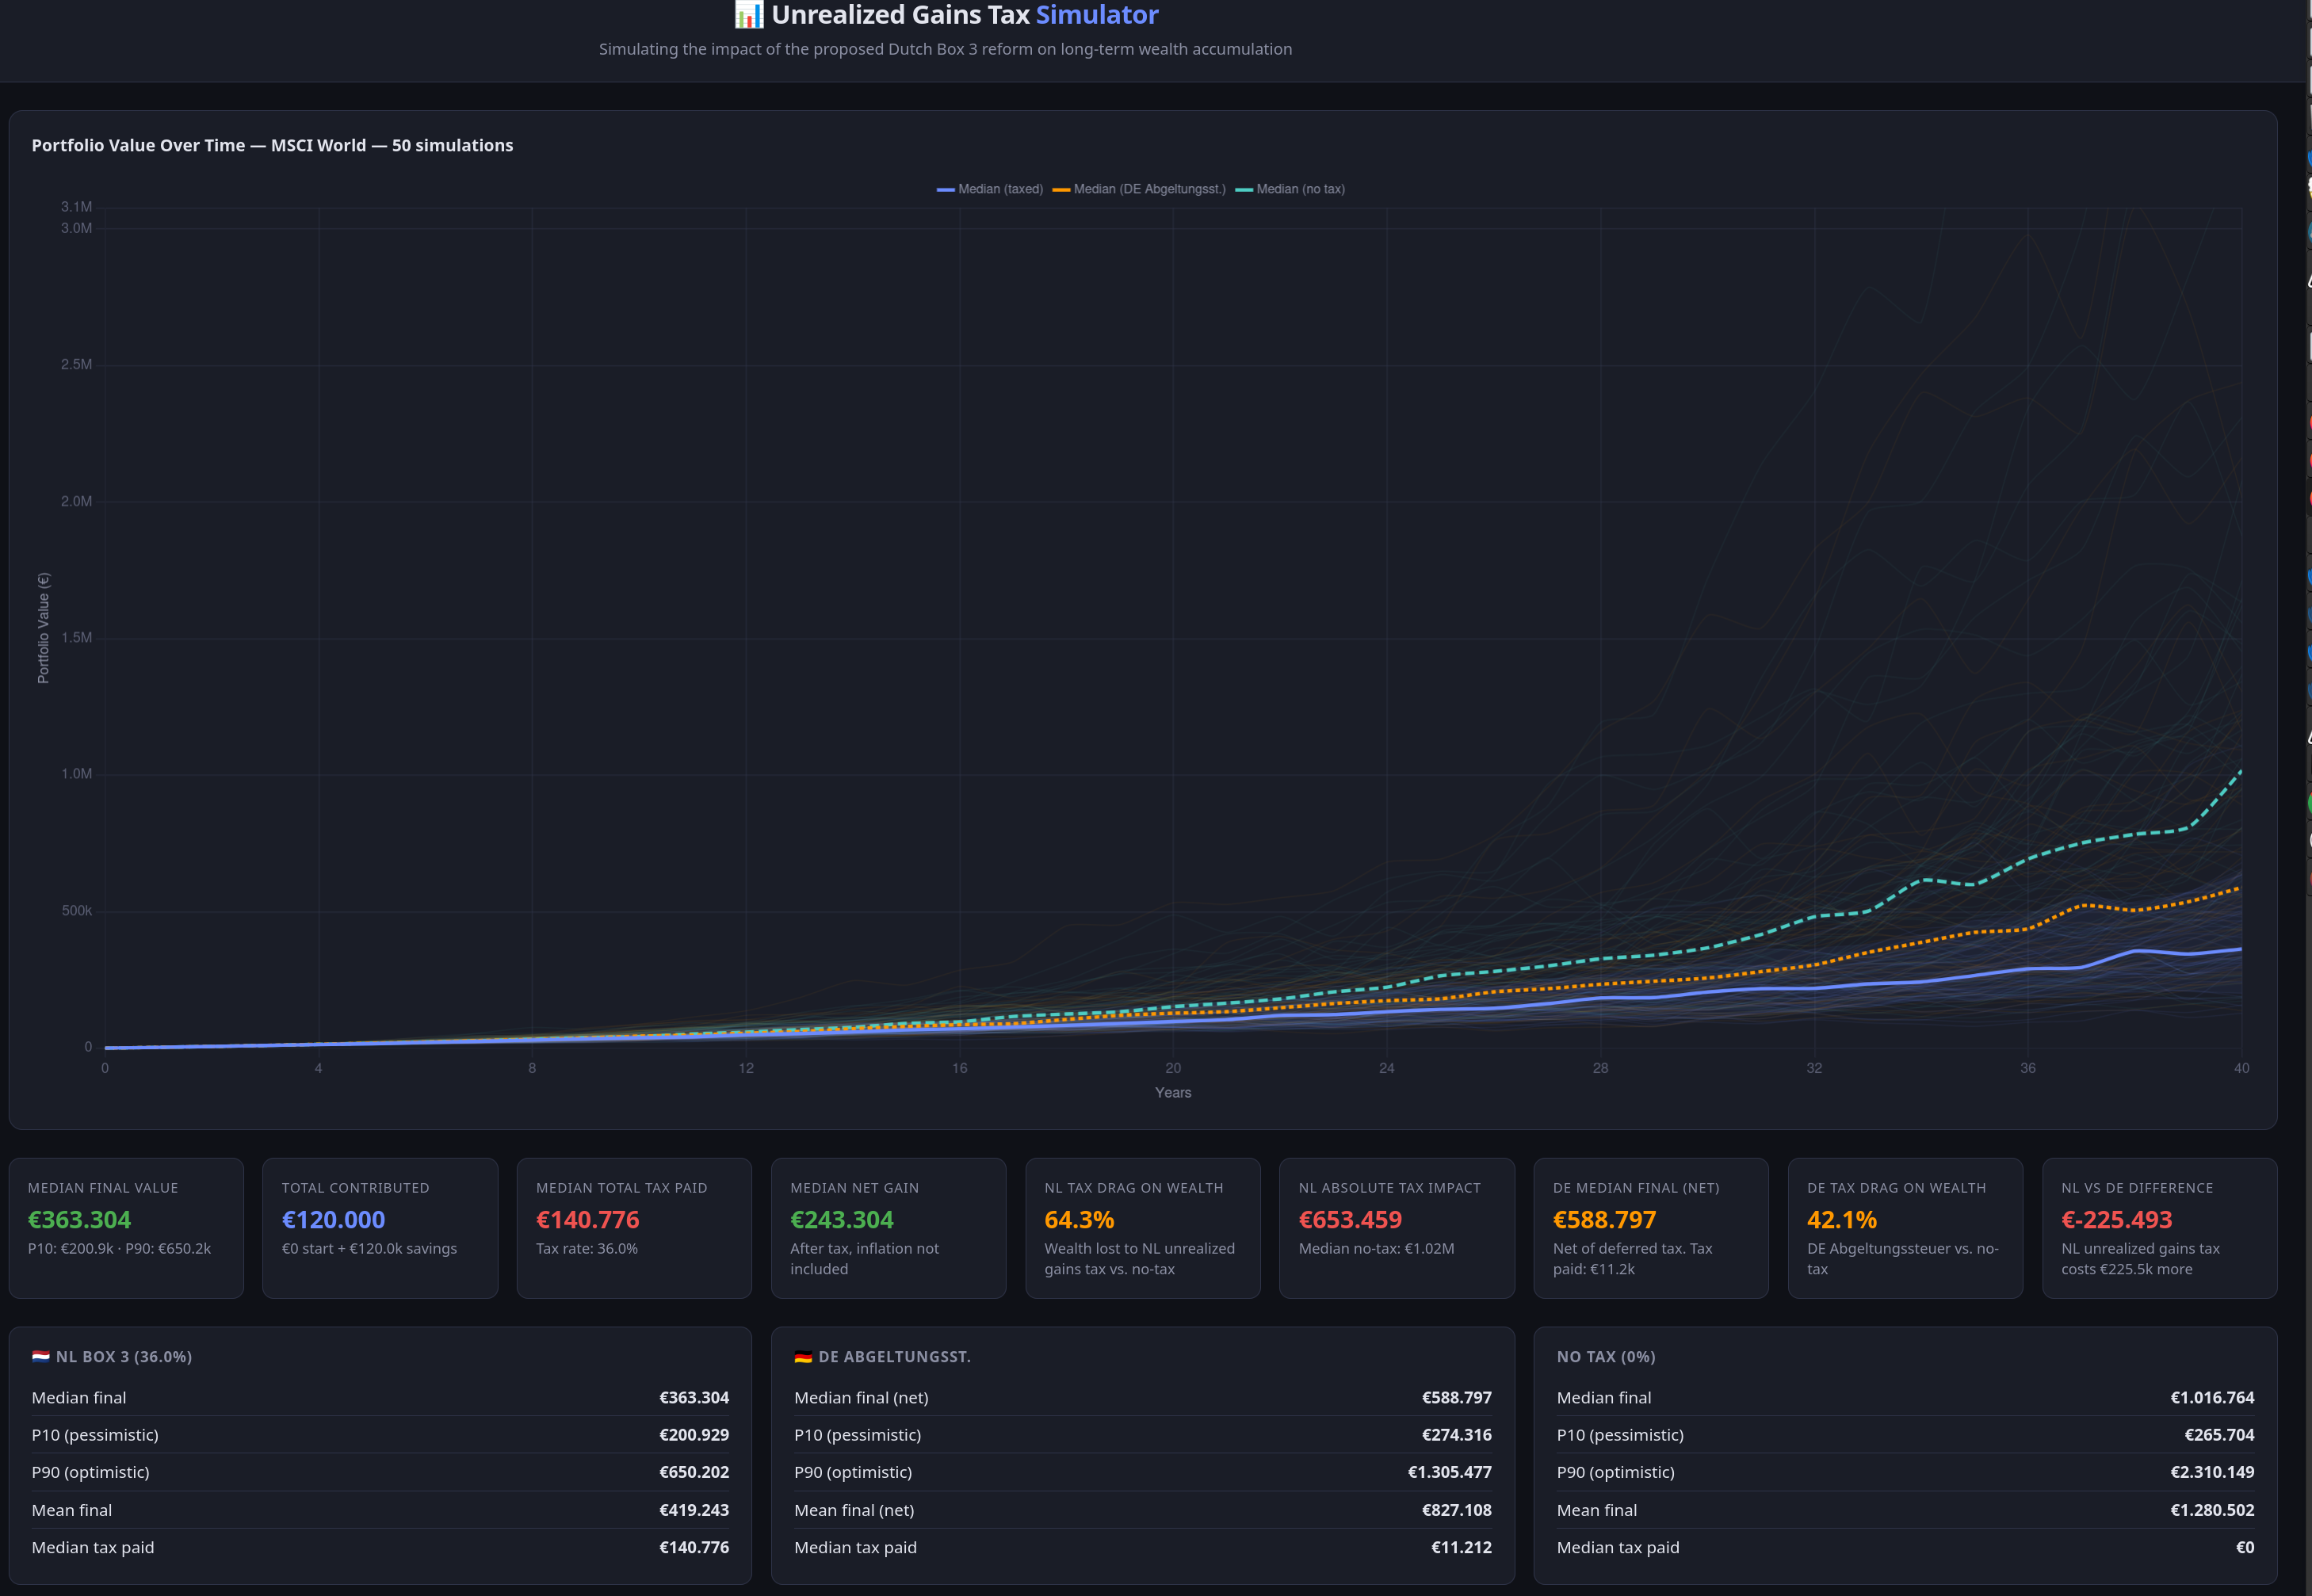Viewport: 2312px width, 1596px height.
Task: Click the NL Absolute Tax Impact card
Action: 1397,1228
